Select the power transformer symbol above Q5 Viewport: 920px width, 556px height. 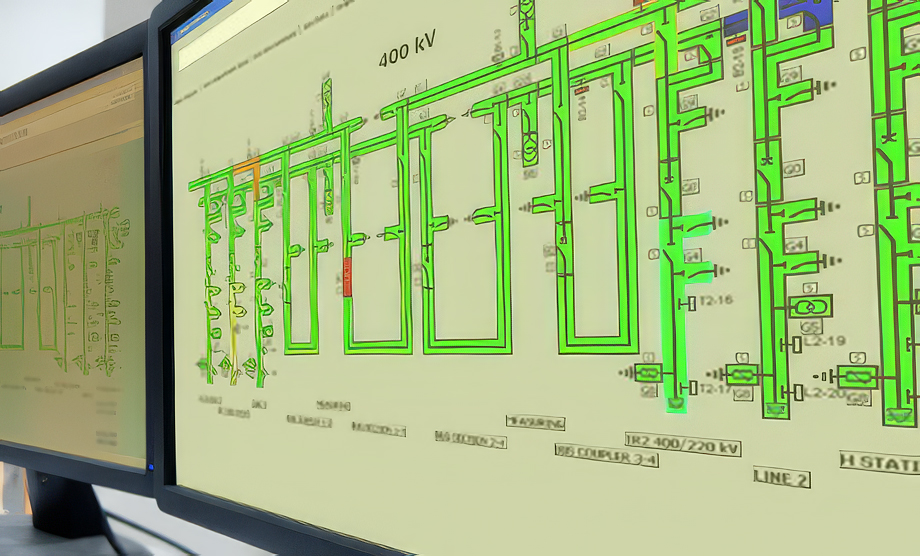[x=810, y=306]
